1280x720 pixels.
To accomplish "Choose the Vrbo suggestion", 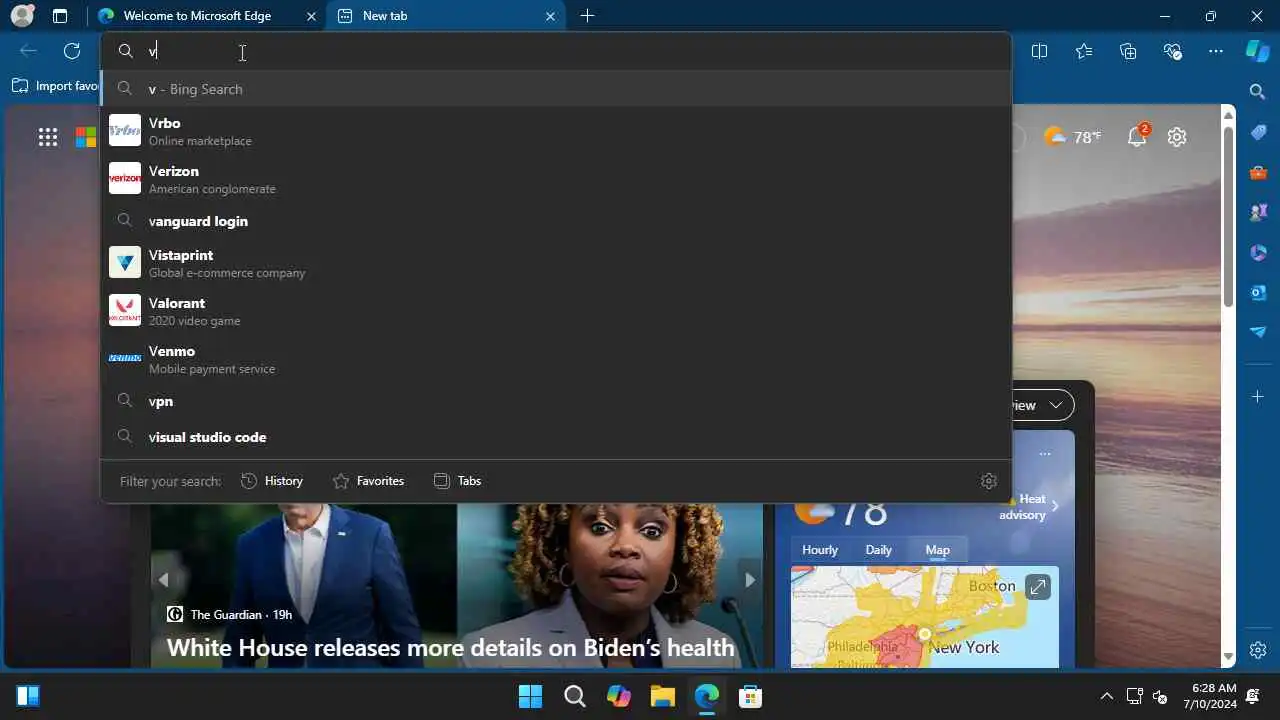I will pyautogui.click(x=556, y=131).
